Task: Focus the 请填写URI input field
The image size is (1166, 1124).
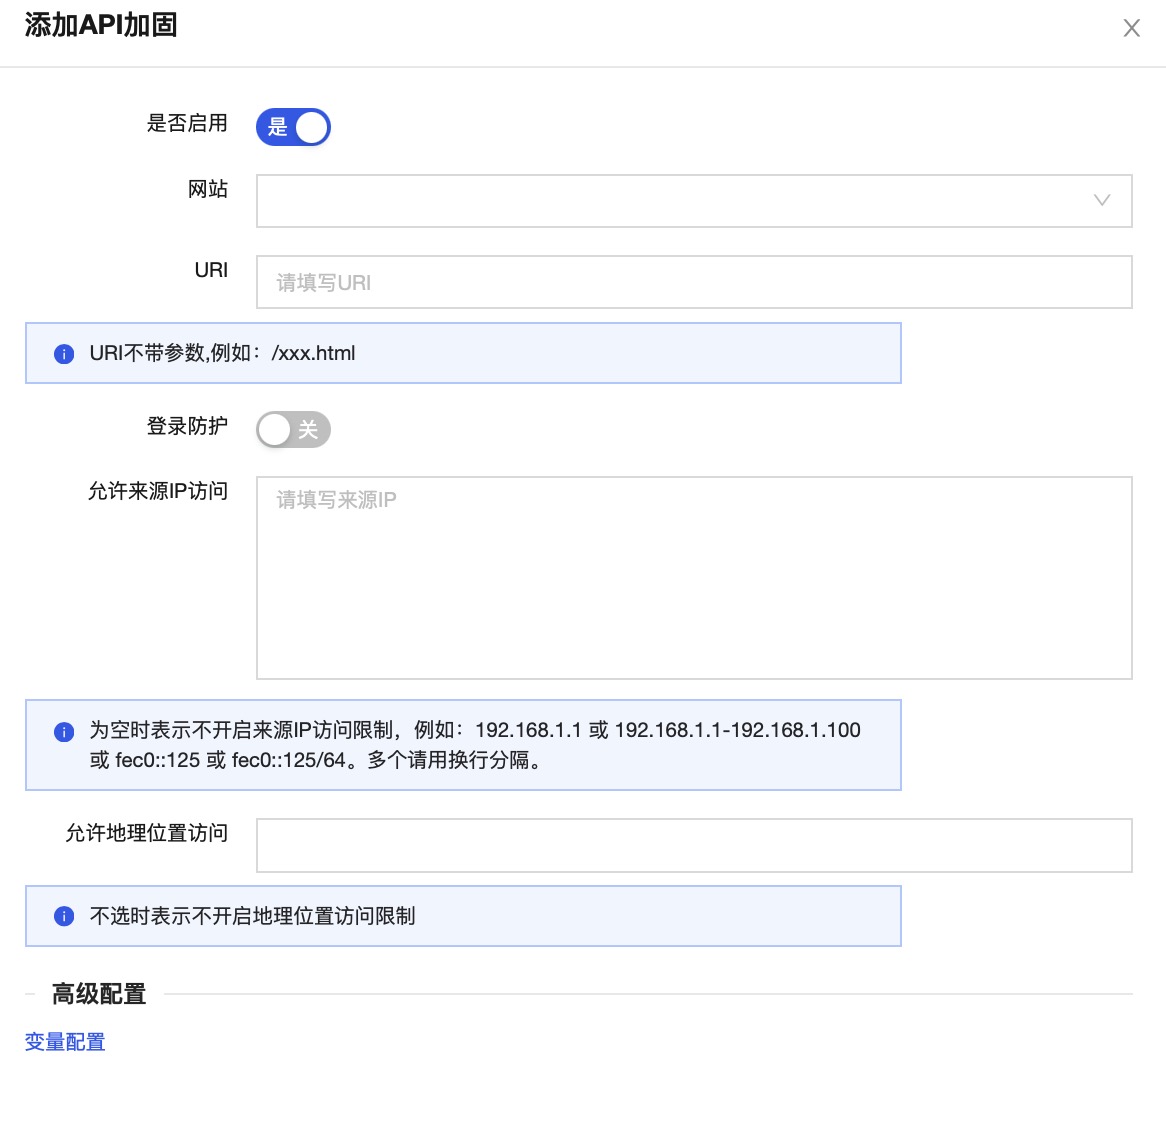Action: click(x=693, y=282)
